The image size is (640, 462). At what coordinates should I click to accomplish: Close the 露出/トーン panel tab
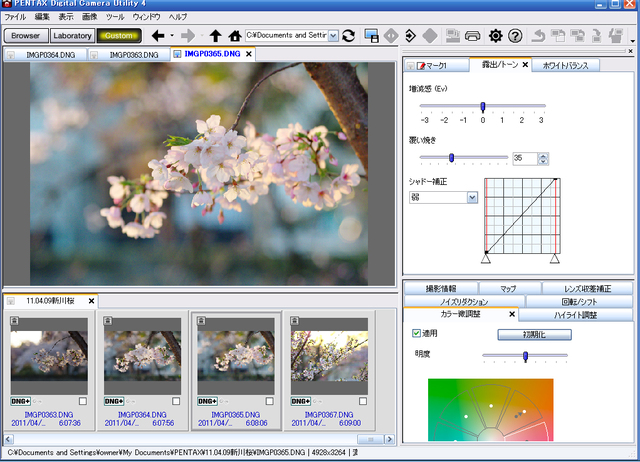point(525,64)
